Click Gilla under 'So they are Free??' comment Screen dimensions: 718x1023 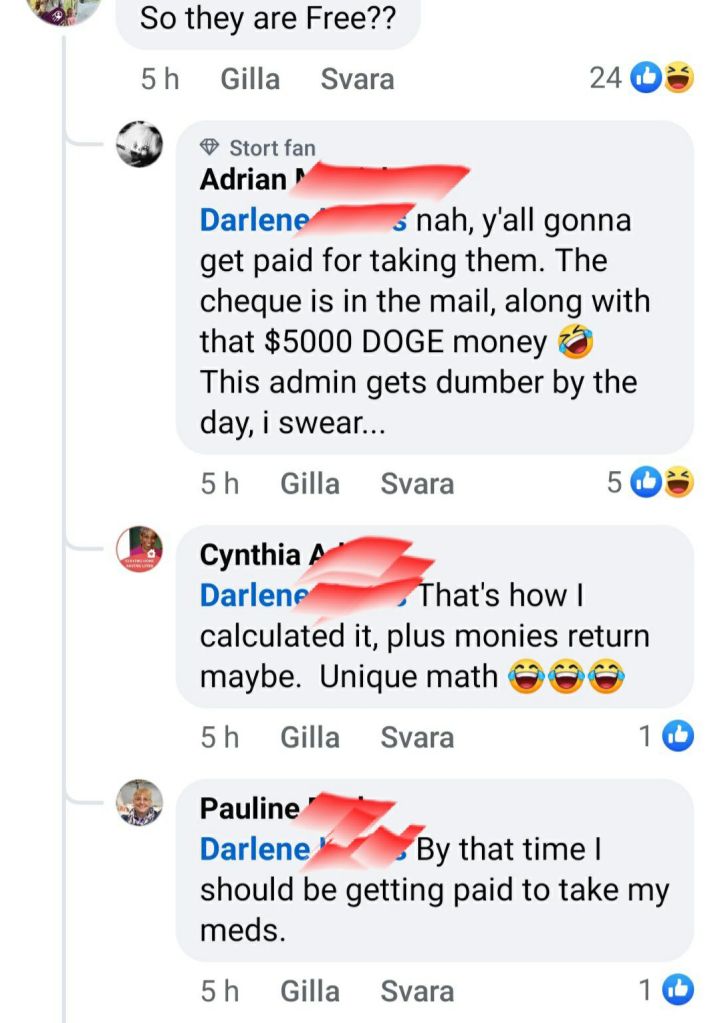coord(250,79)
